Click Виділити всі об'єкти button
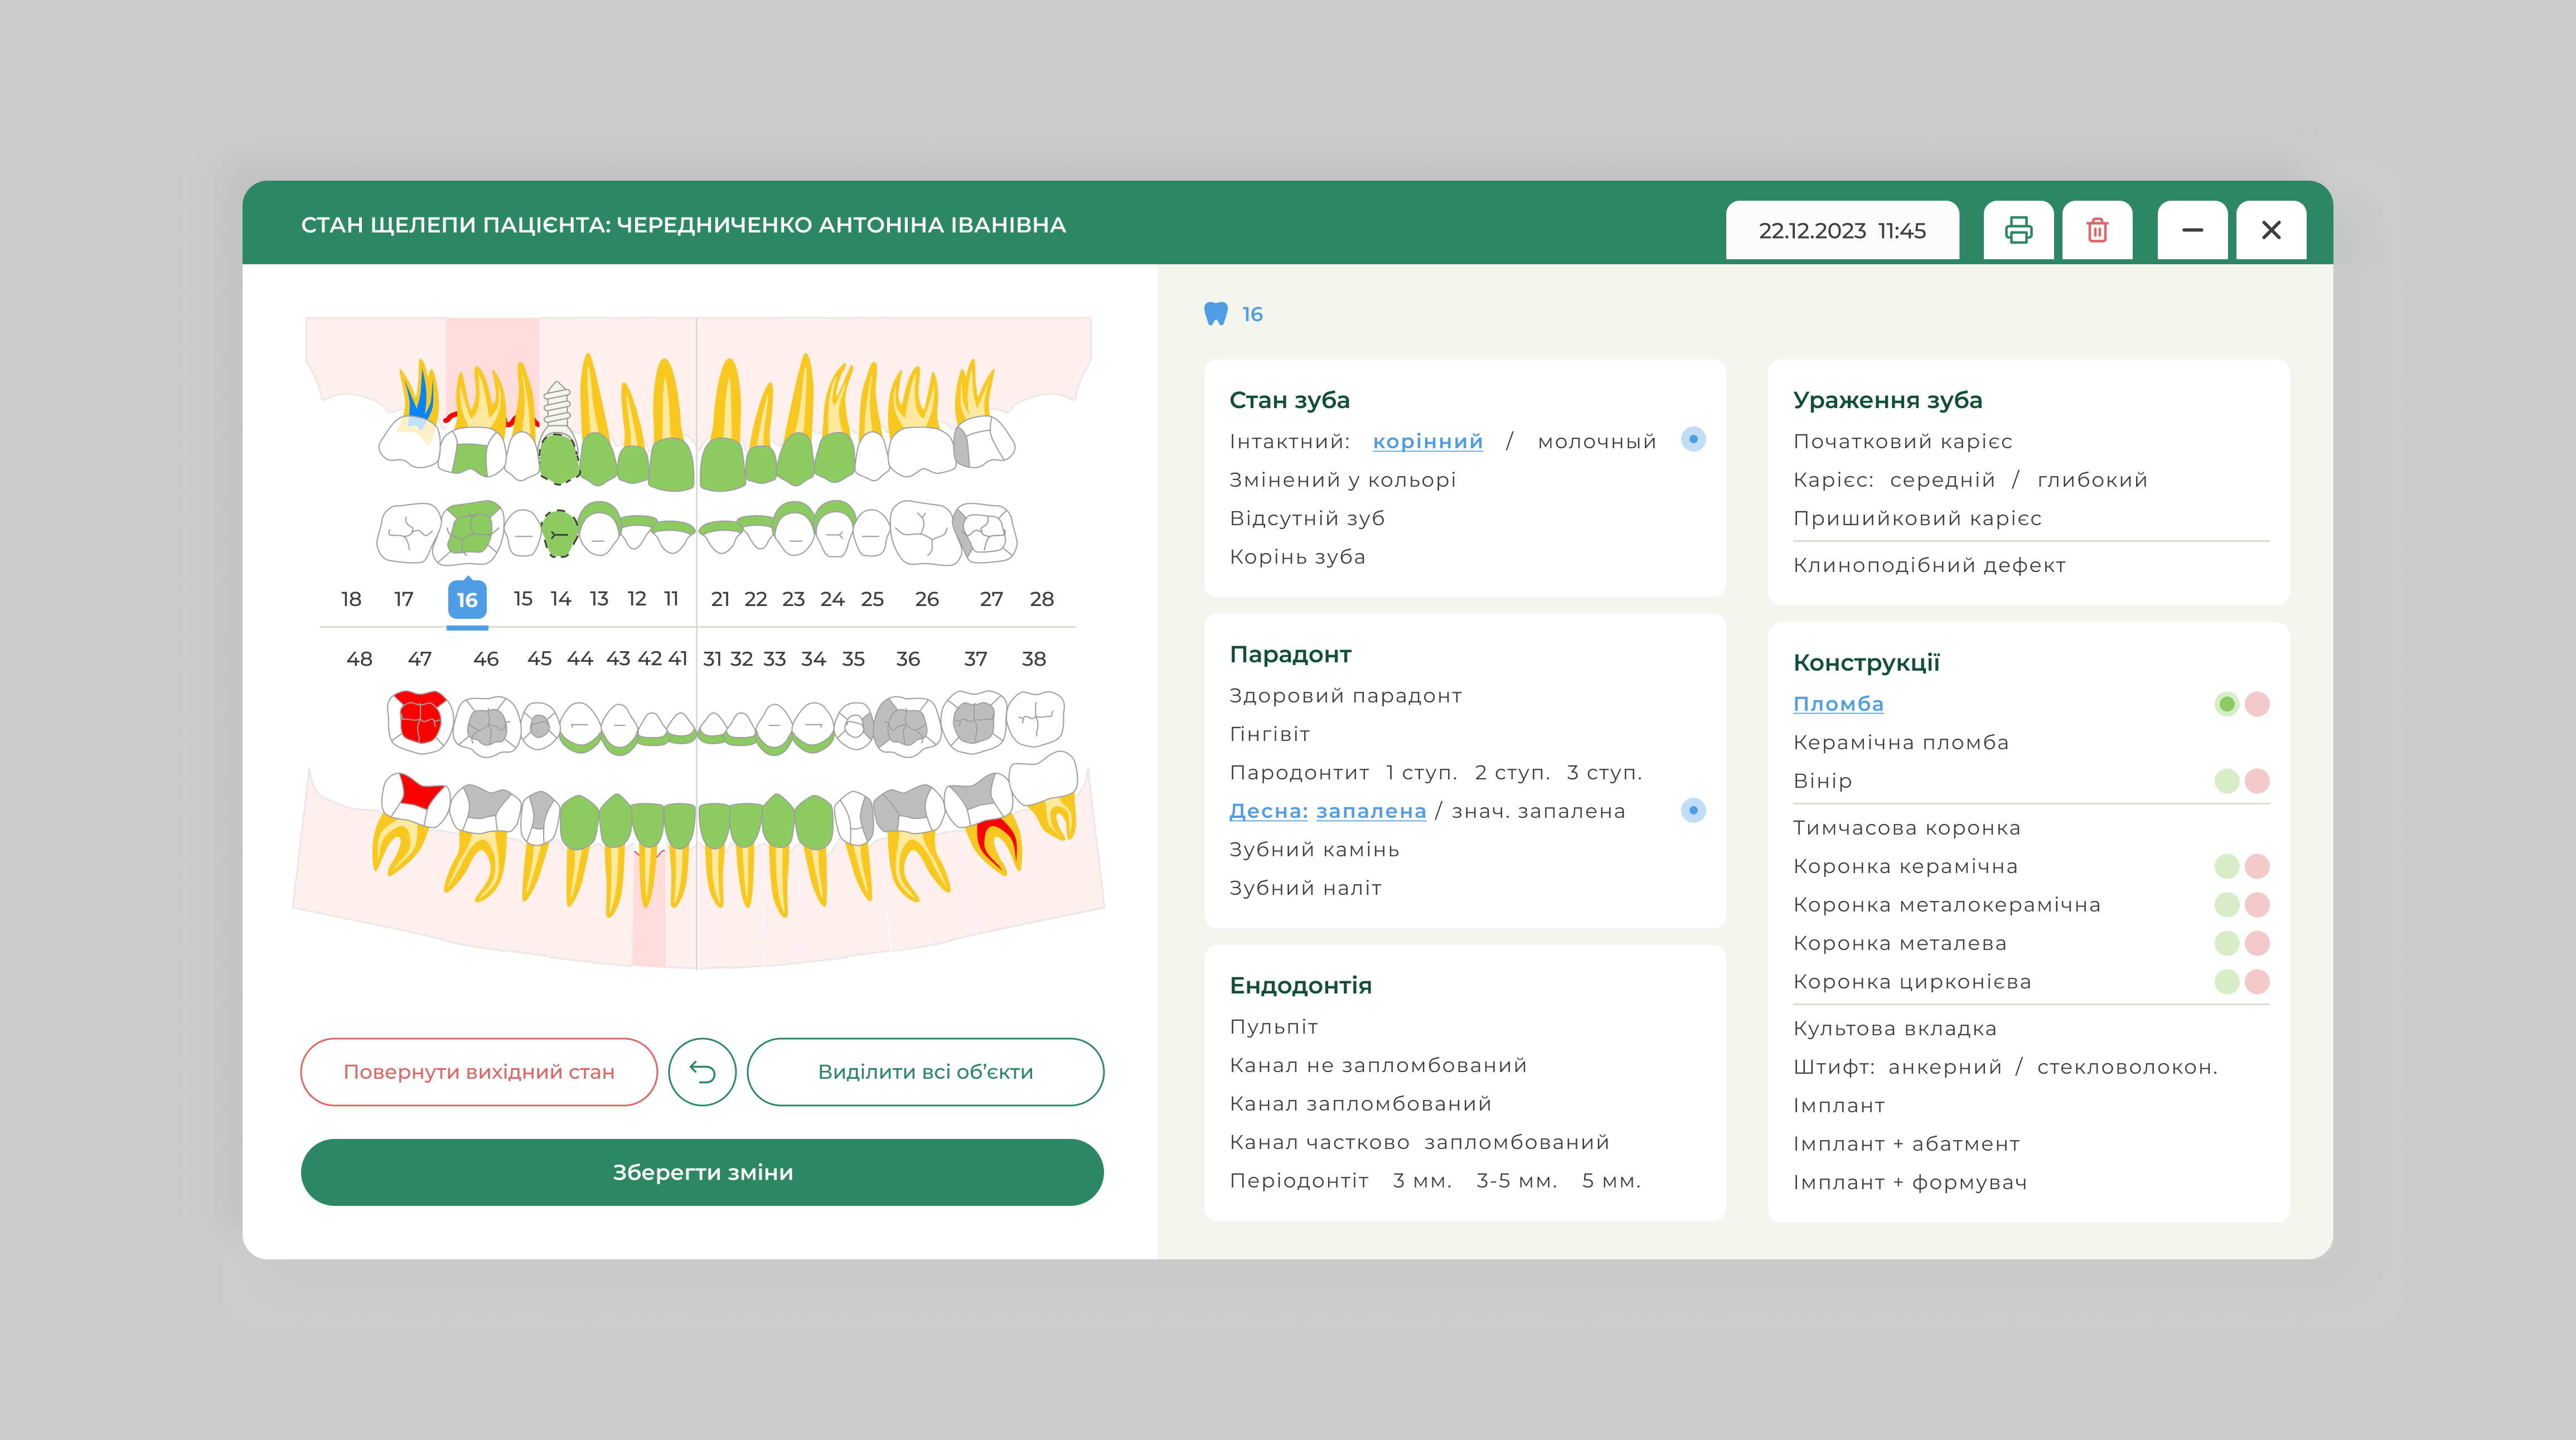2576x1440 pixels. pyautogui.click(x=925, y=1072)
